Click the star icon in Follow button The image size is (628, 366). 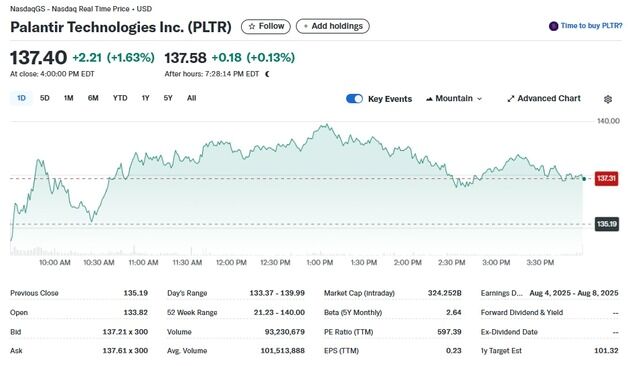tap(252, 26)
